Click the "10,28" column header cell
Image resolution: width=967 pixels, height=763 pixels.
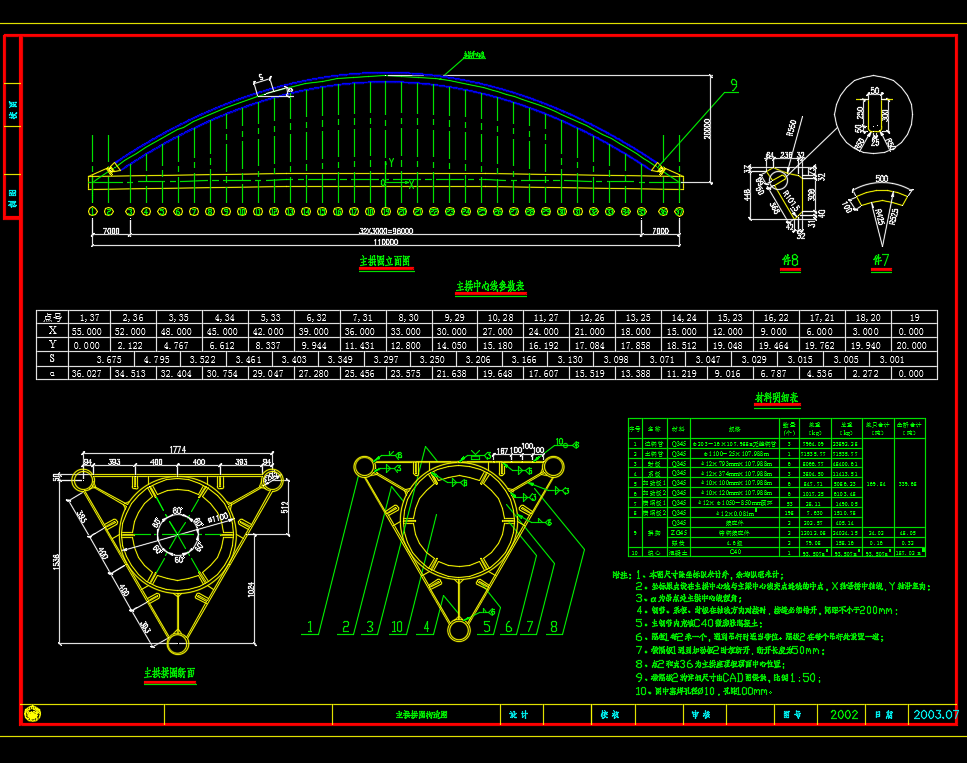(x=500, y=317)
